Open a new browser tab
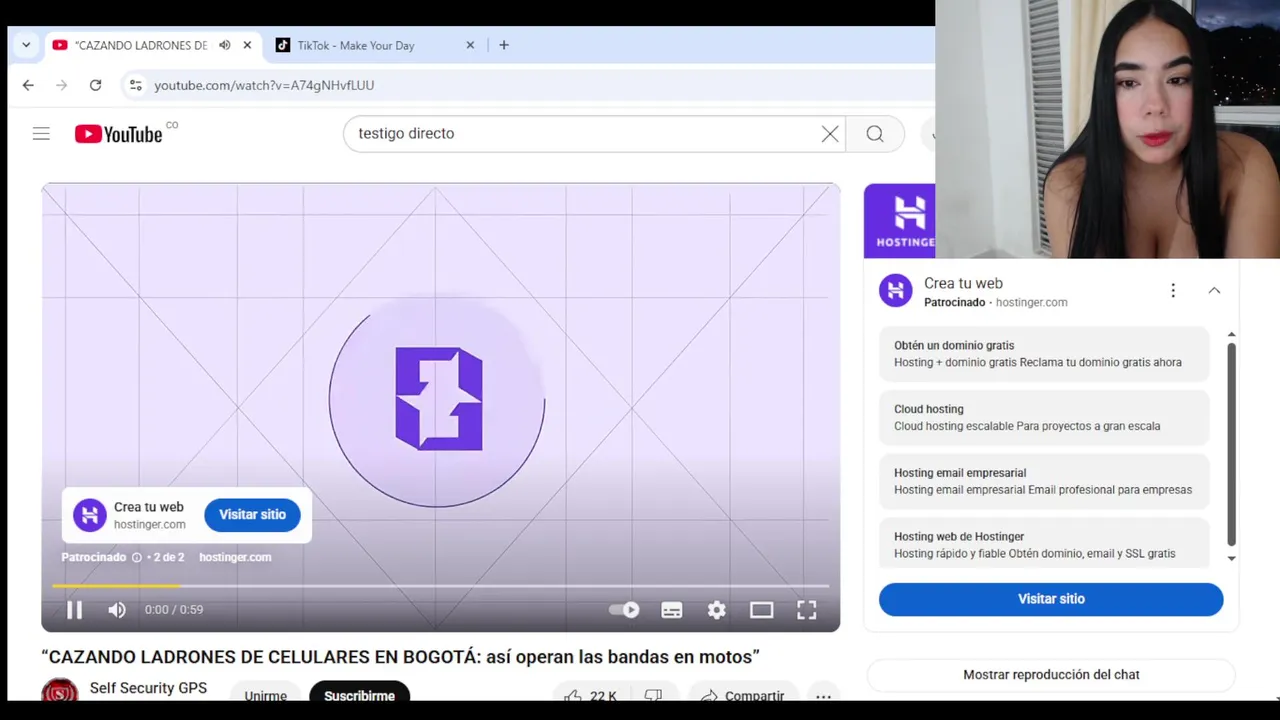Screen dimensions: 1280x720 click(504, 45)
